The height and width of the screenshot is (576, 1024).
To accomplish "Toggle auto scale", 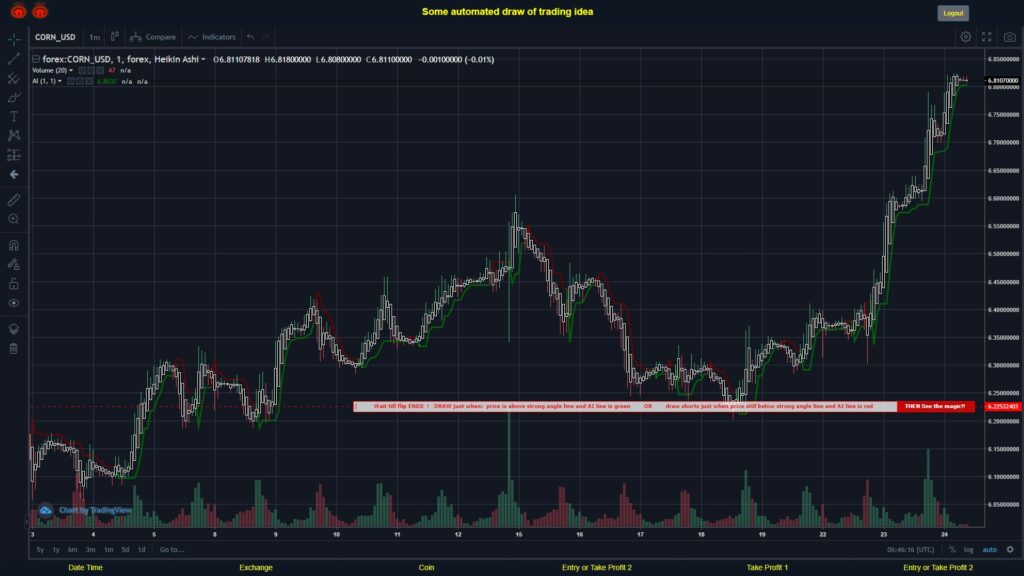I will [990, 550].
